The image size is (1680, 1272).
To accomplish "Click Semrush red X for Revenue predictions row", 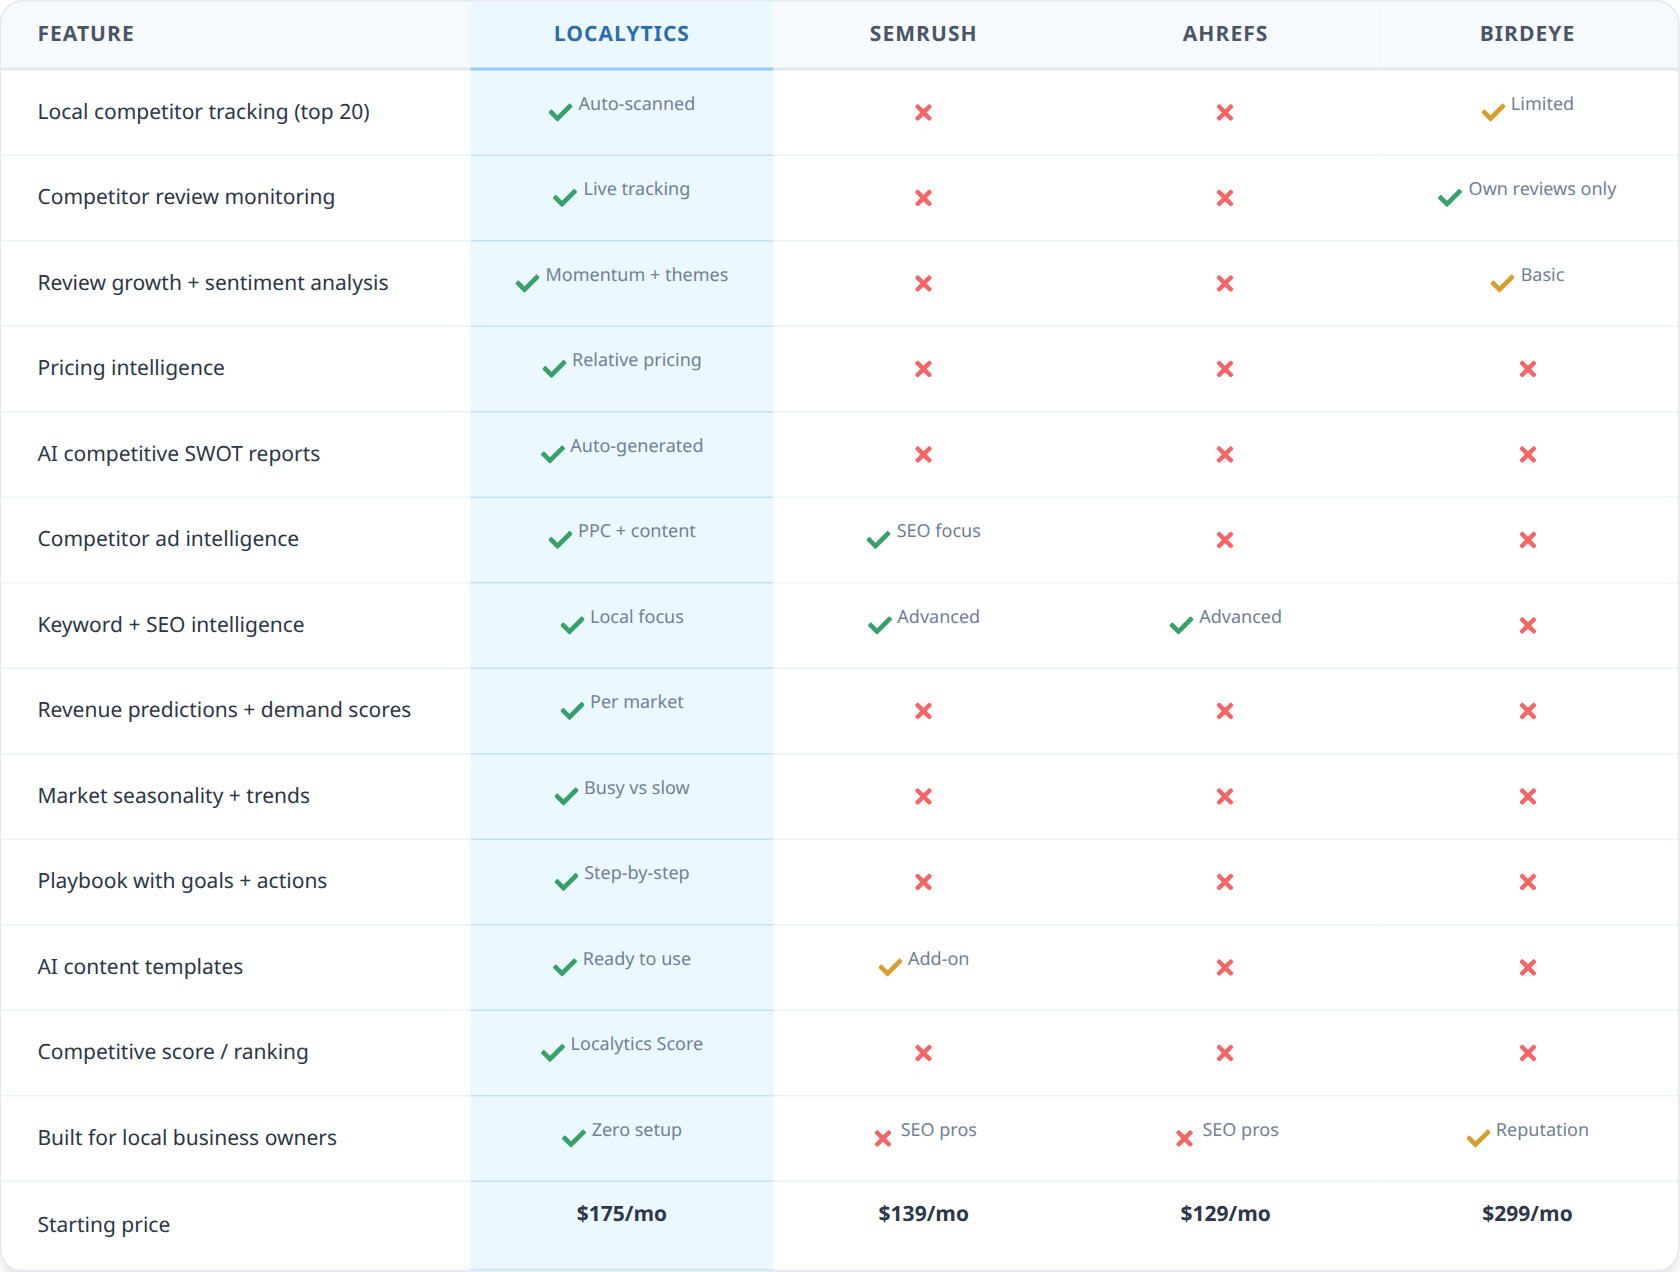I will click(923, 711).
